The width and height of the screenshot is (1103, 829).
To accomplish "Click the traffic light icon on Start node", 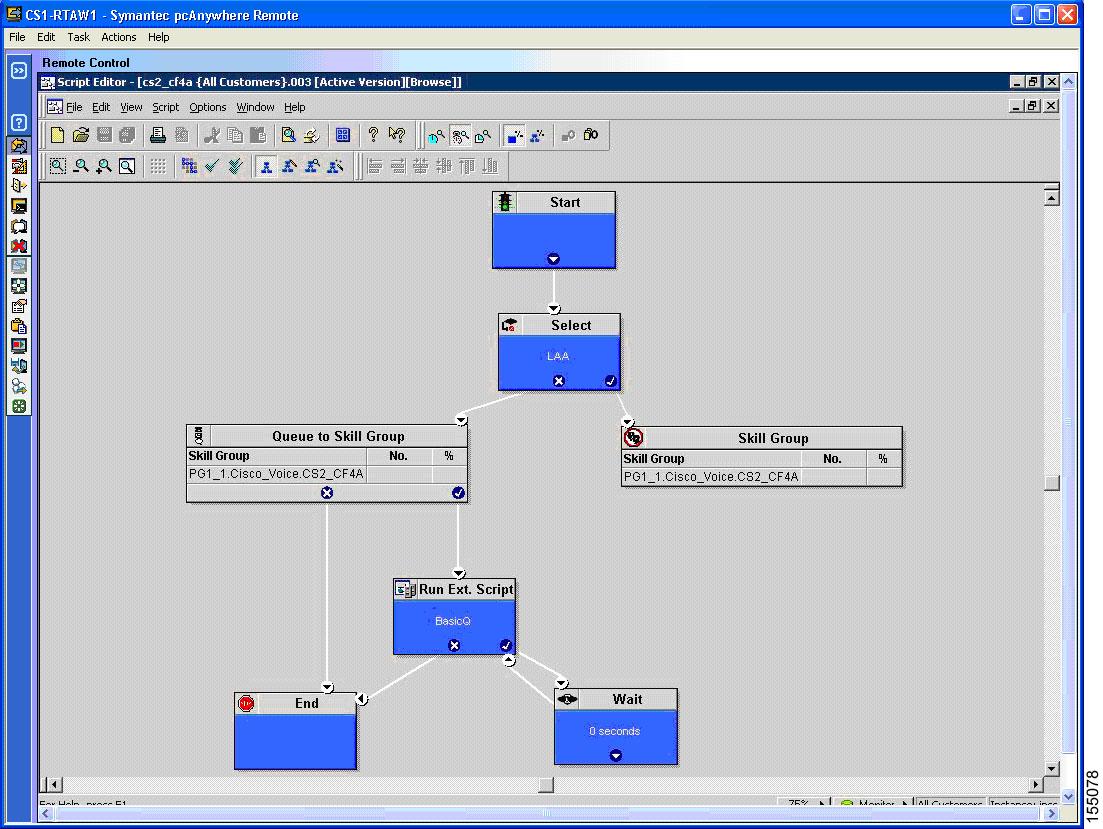I will tap(505, 203).
